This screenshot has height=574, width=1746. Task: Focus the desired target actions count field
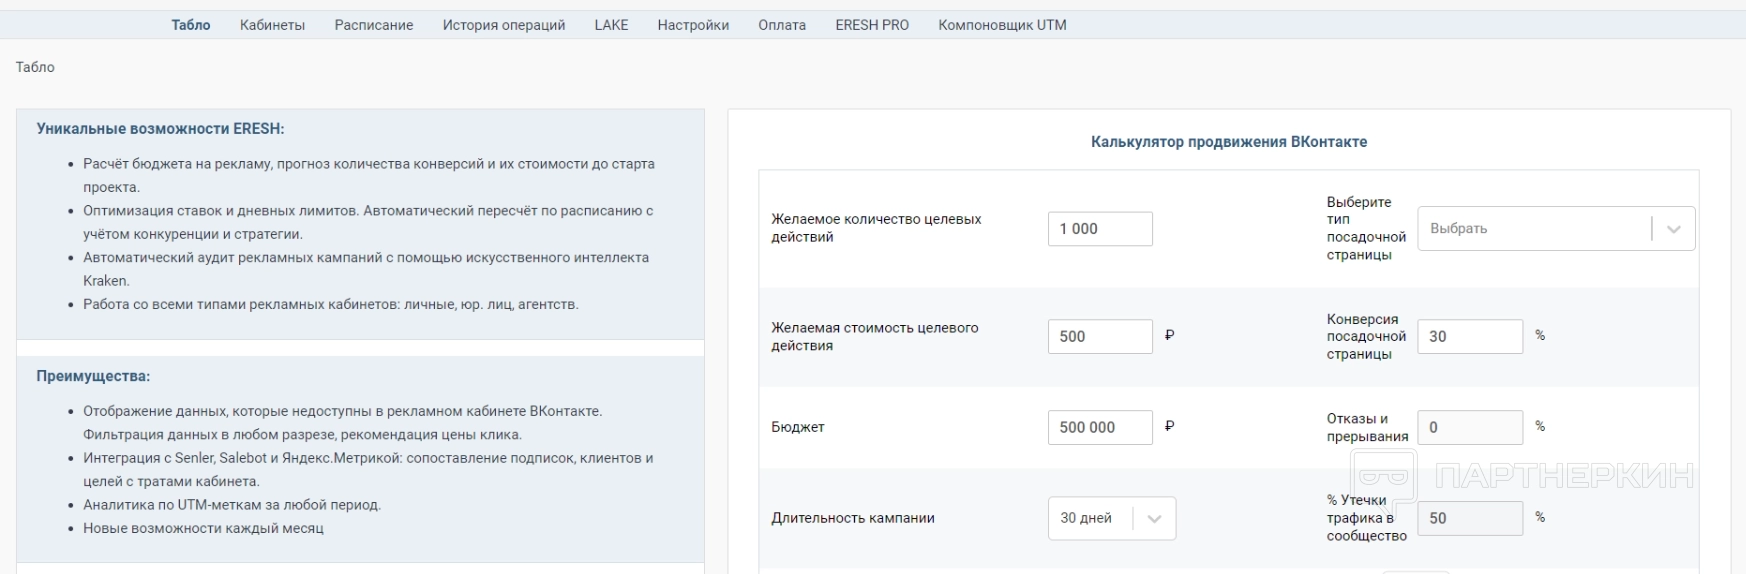[1100, 229]
